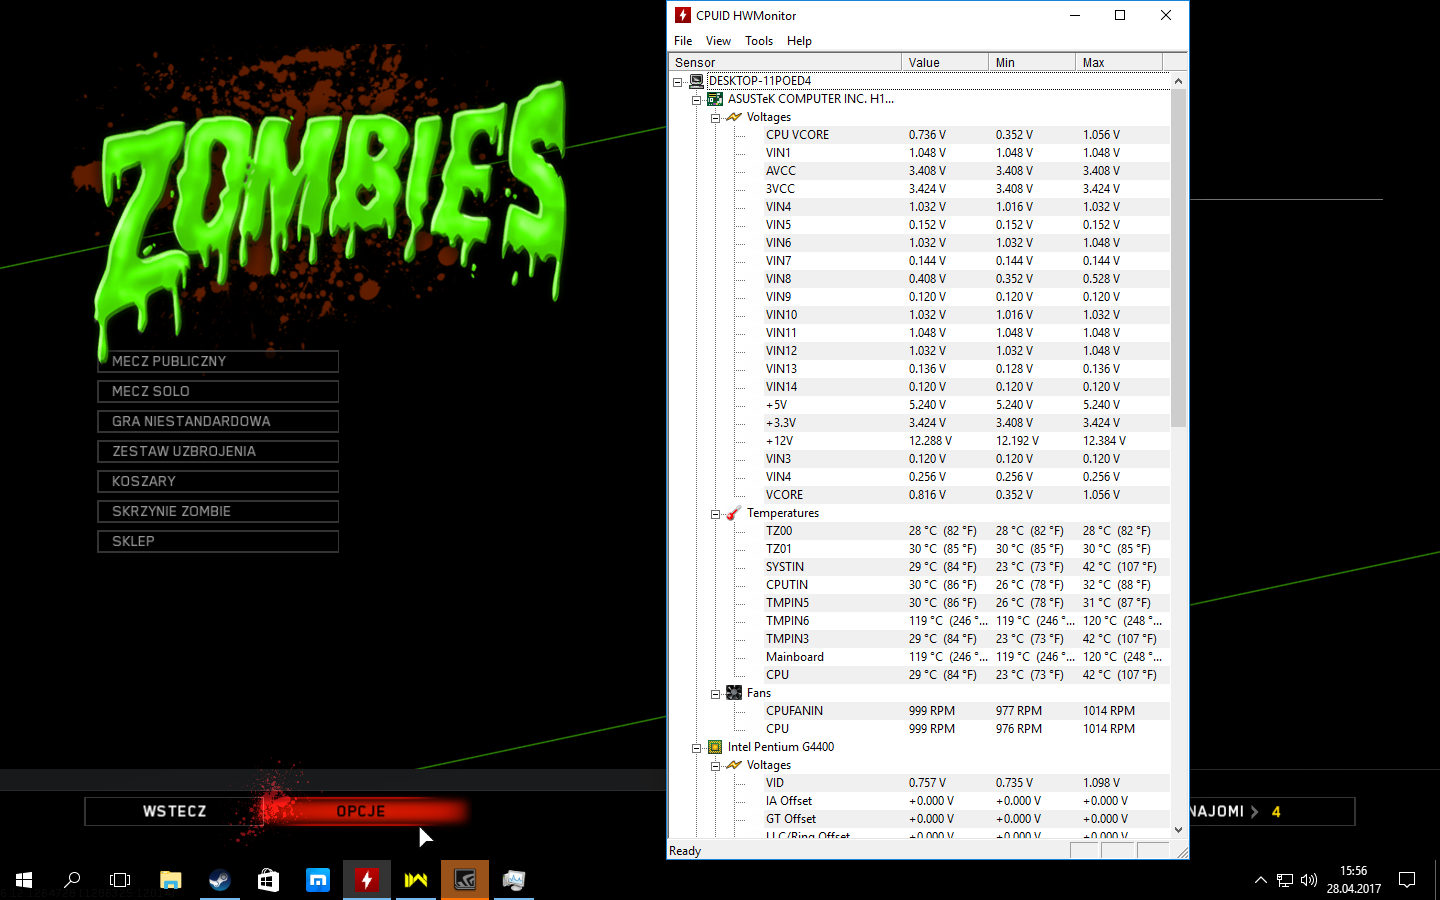Switch to the Infinite Warfare taskbar icon
Viewport: 1440px width, 900px height.
(x=416, y=880)
